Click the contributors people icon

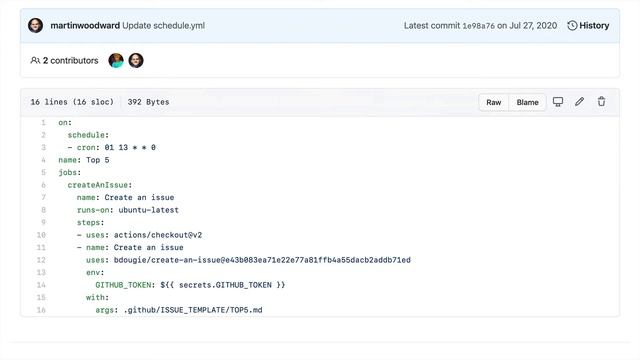[x=35, y=60]
